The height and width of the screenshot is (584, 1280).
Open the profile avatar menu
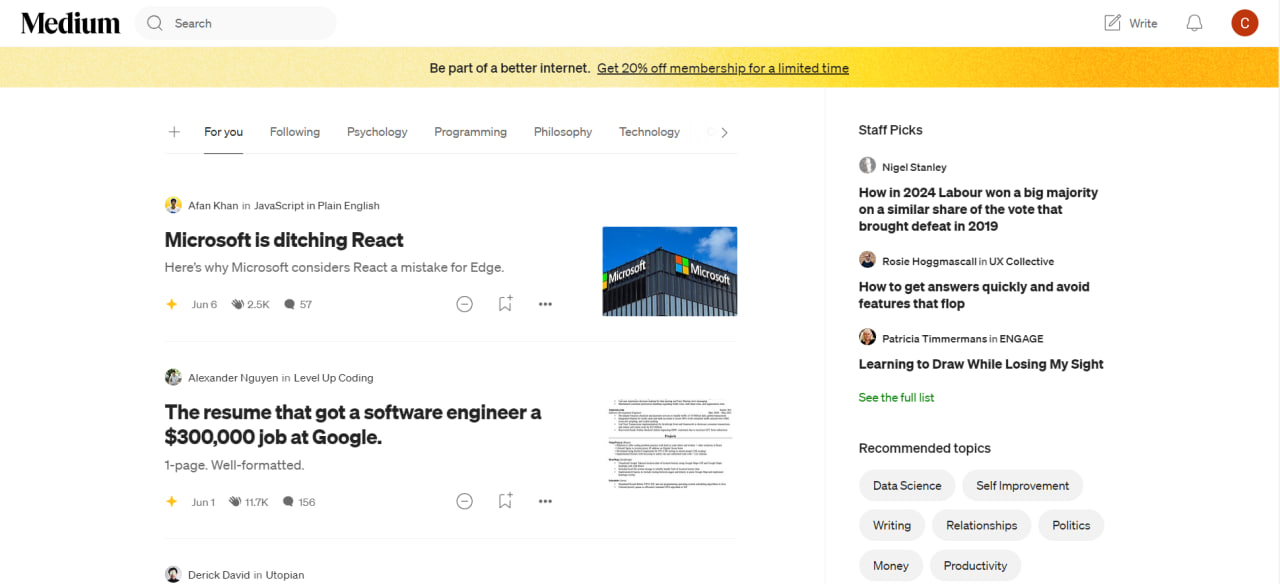[1245, 23]
